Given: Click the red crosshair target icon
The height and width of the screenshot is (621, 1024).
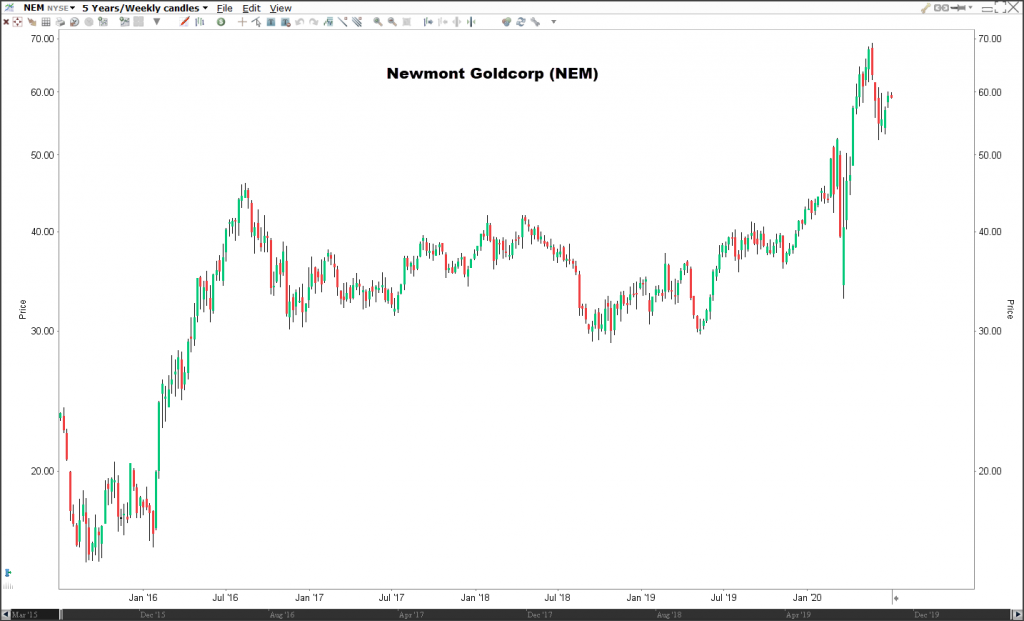Looking at the screenshot, I should pyautogui.click(x=17, y=22).
